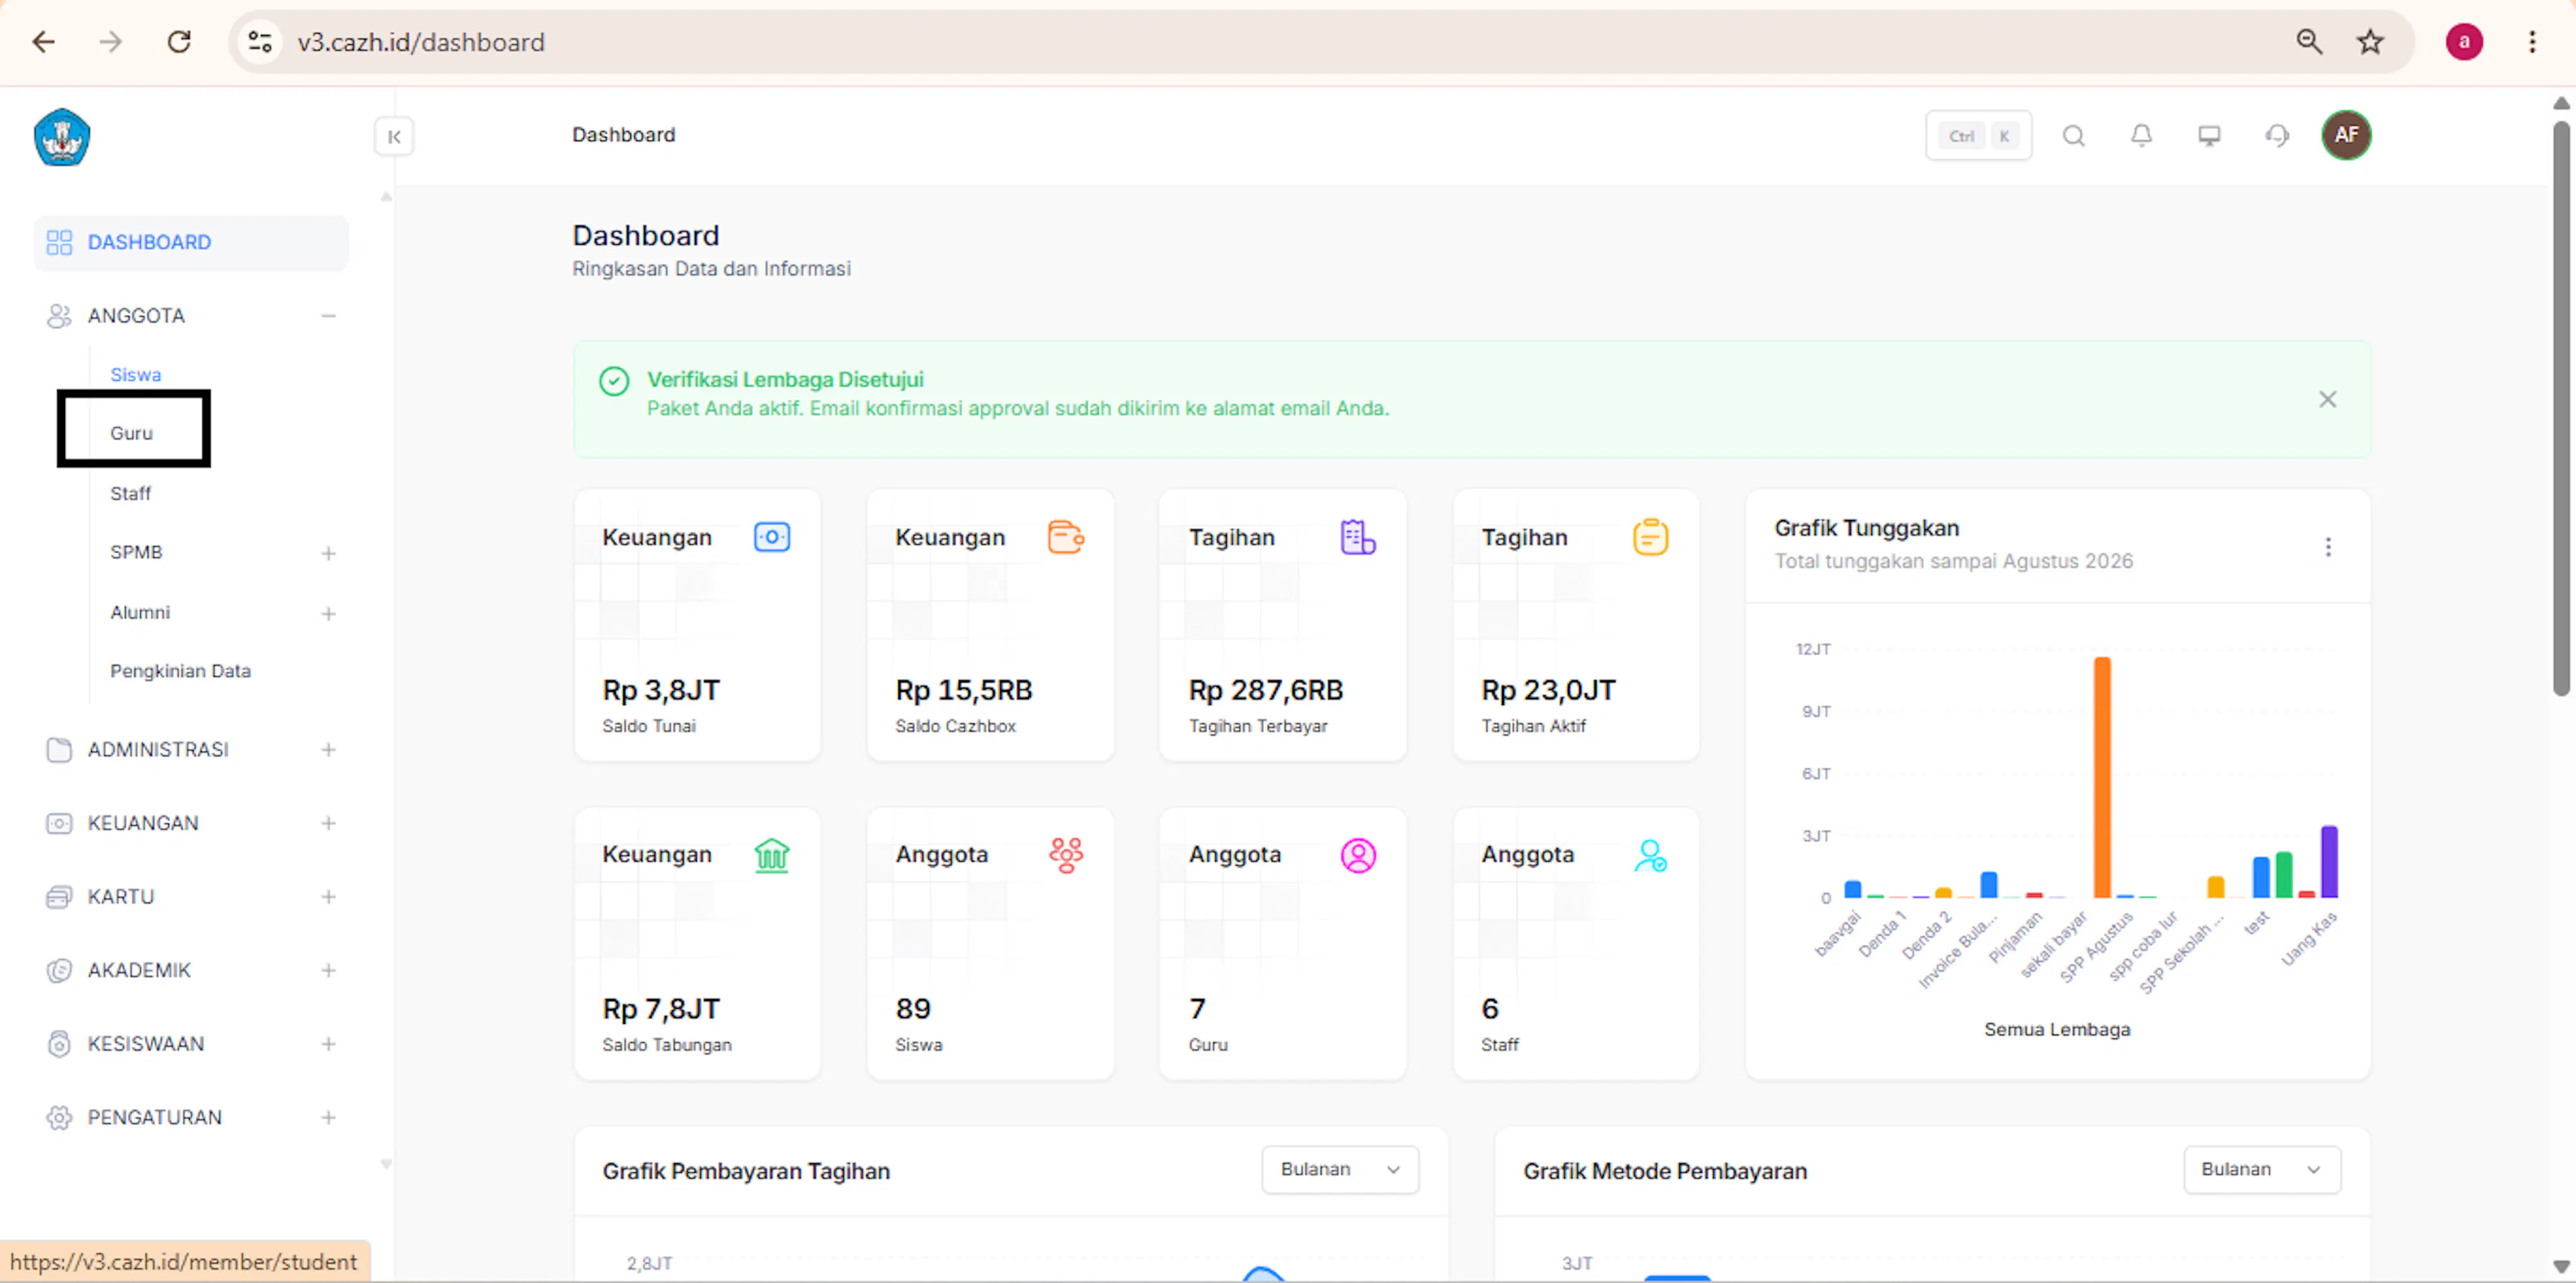Open the search magnifier in header
The width and height of the screenshot is (2576, 1283).
click(2074, 136)
